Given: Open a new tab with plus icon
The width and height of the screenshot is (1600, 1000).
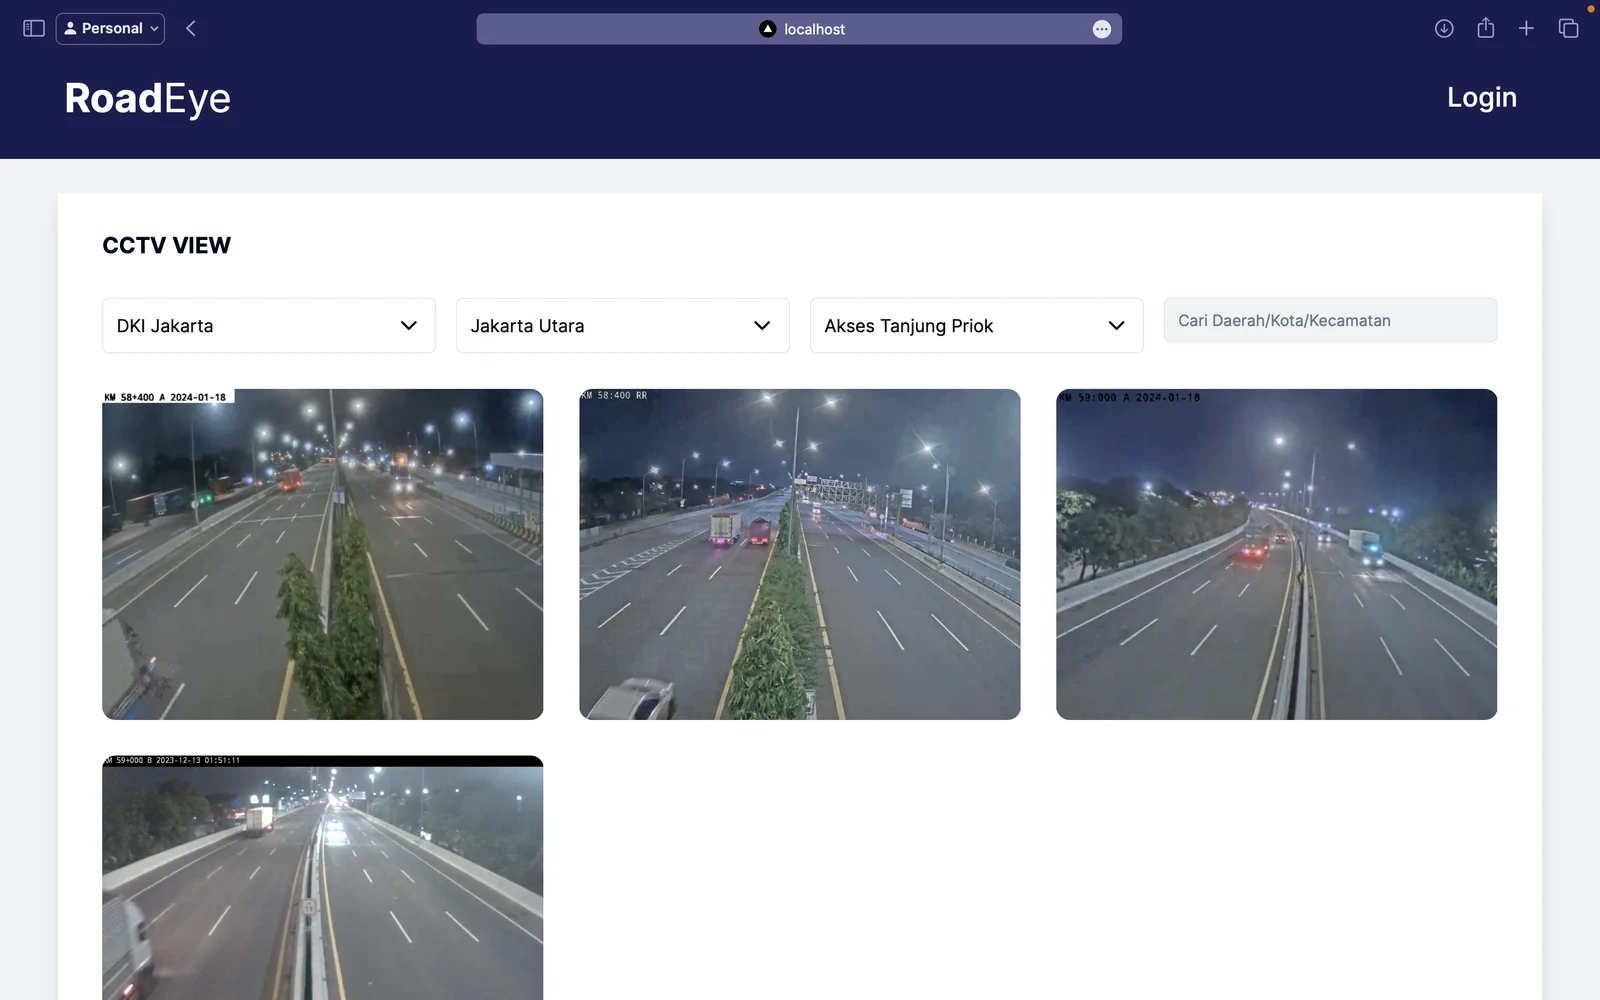Looking at the screenshot, I should (x=1526, y=29).
